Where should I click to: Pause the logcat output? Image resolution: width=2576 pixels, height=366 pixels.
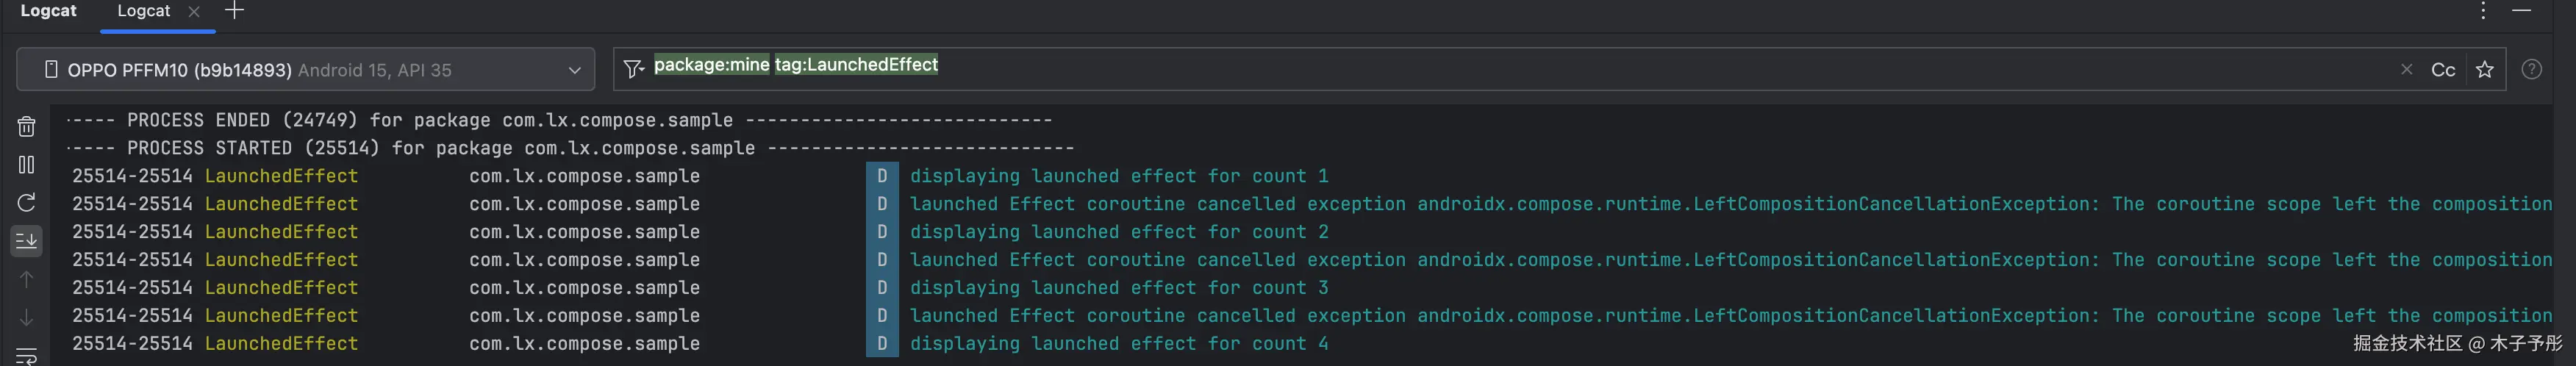[x=27, y=165]
